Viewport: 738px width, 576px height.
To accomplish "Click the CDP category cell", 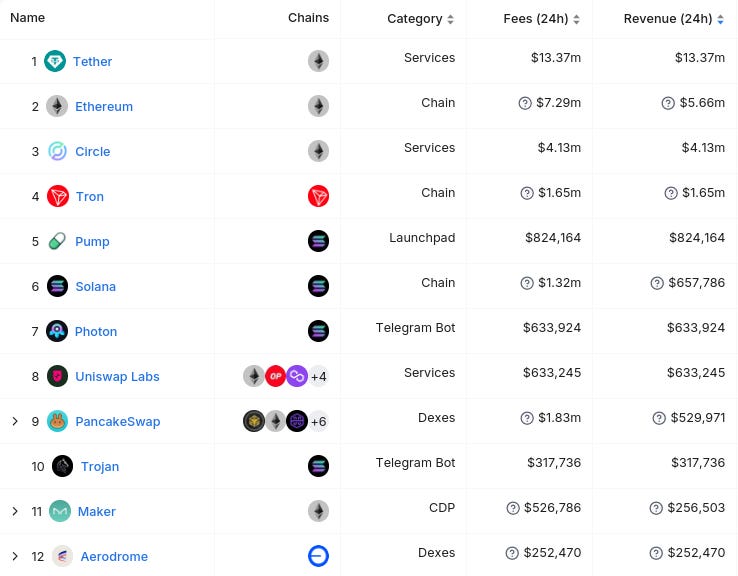I will click(x=442, y=508).
